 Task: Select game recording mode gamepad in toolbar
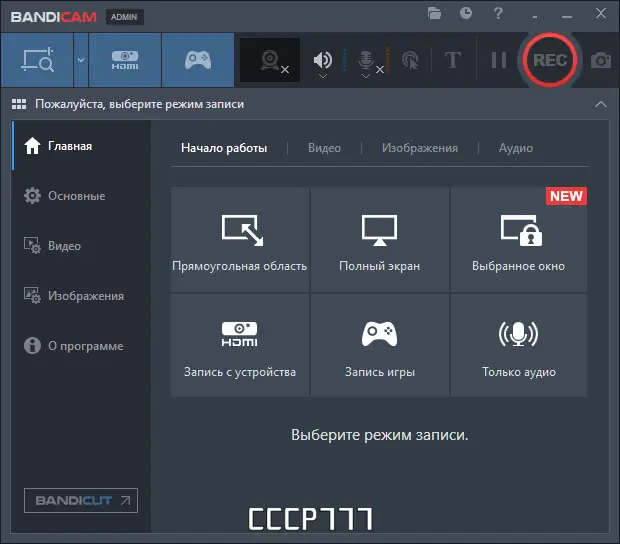(x=198, y=60)
